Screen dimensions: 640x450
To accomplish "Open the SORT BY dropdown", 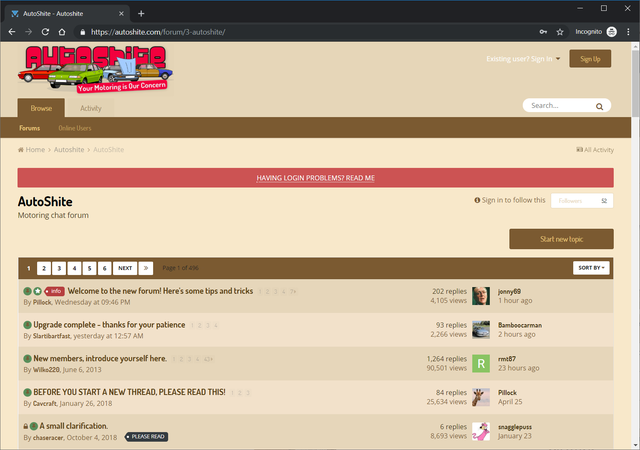I will (591, 268).
